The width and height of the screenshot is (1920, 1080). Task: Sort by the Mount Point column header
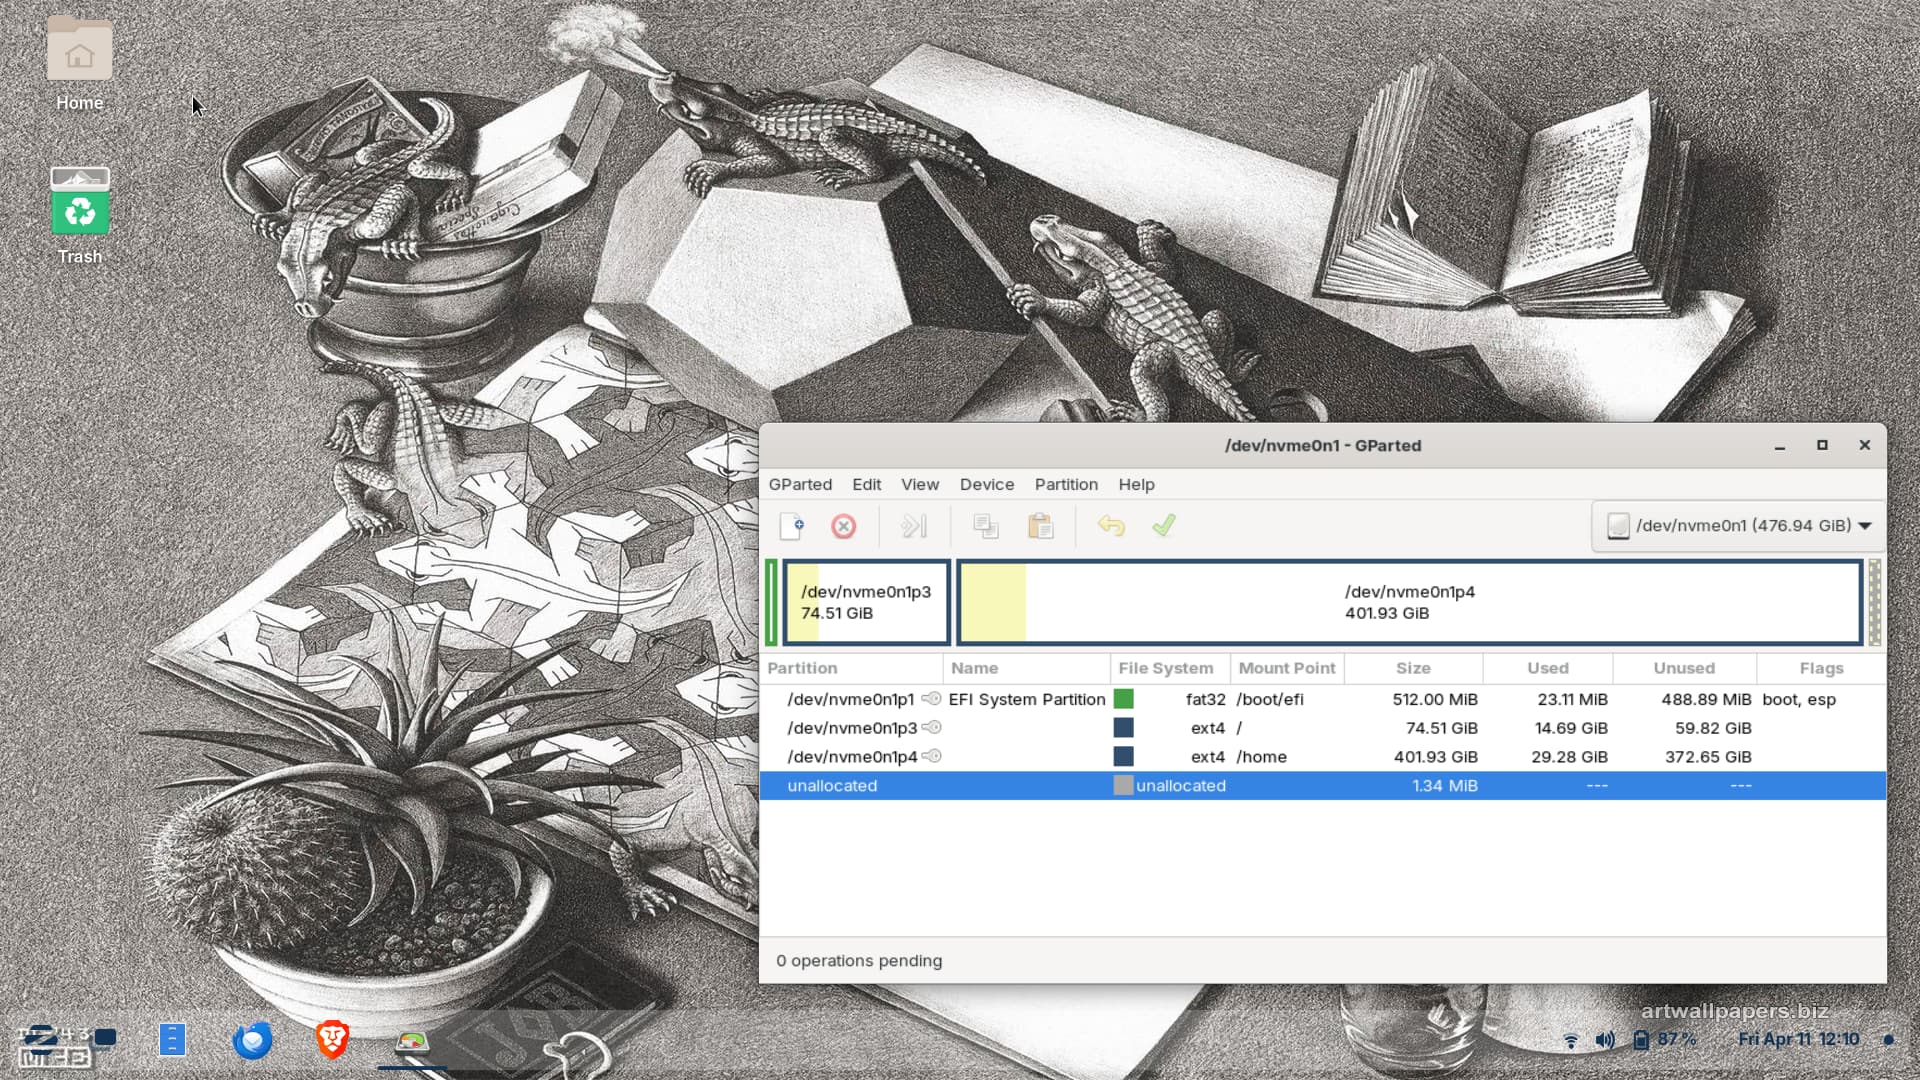1287,668
